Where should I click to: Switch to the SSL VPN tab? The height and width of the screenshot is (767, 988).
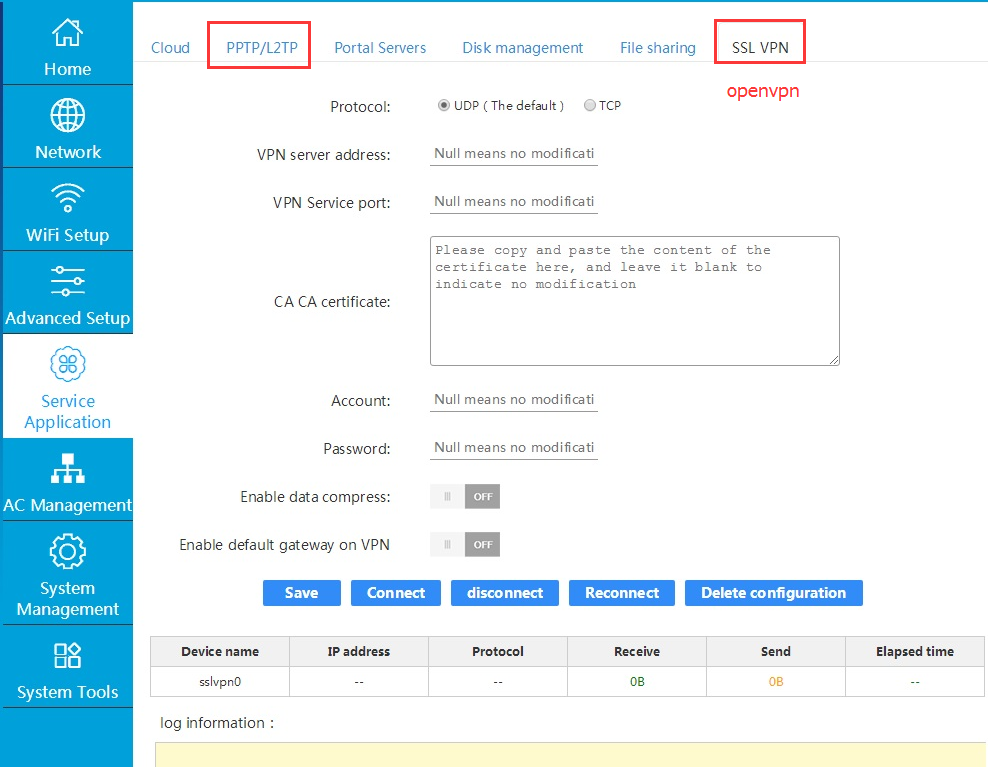(x=759, y=47)
